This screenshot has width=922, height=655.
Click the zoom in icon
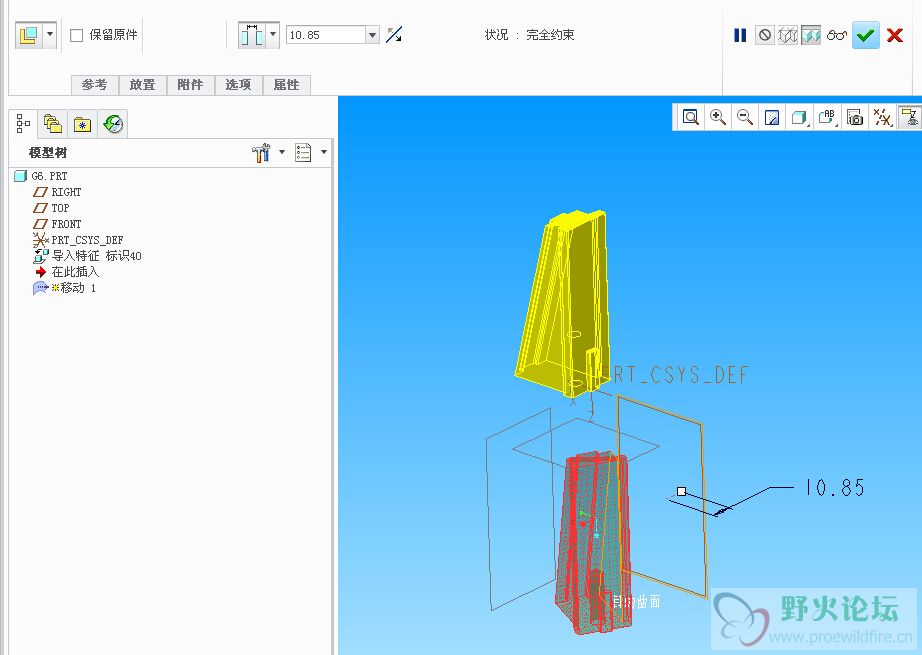pyautogui.click(x=717, y=117)
